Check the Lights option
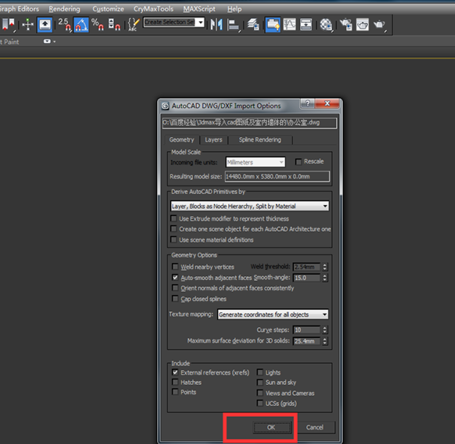This screenshot has width=455, height=444. coord(260,372)
